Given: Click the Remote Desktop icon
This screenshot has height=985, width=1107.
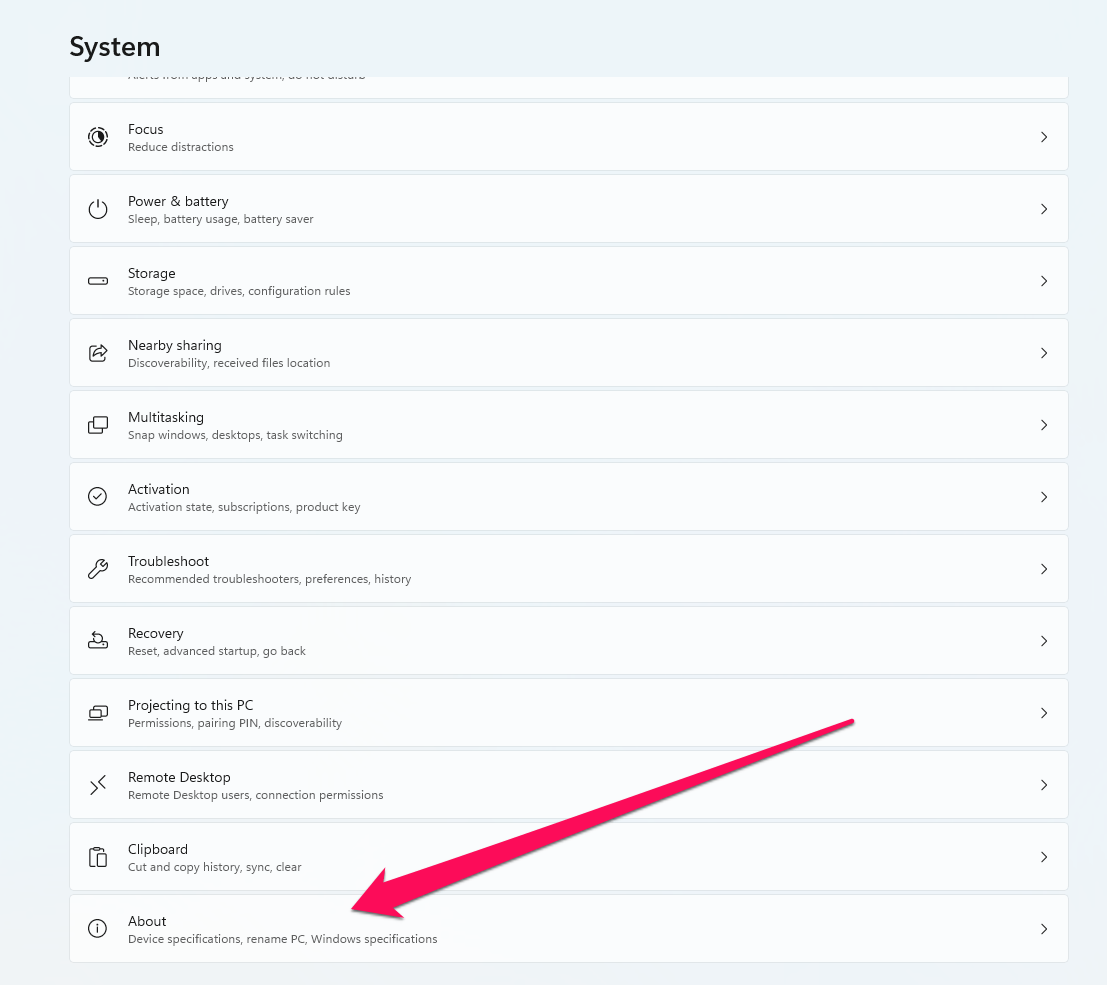Looking at the screenshot, I should (98, 785).
